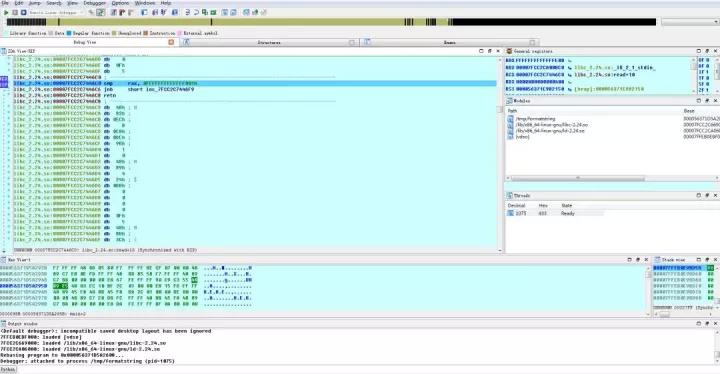Select the /tmp/formatstring module row
720x374 pixels.
(613, 119)
